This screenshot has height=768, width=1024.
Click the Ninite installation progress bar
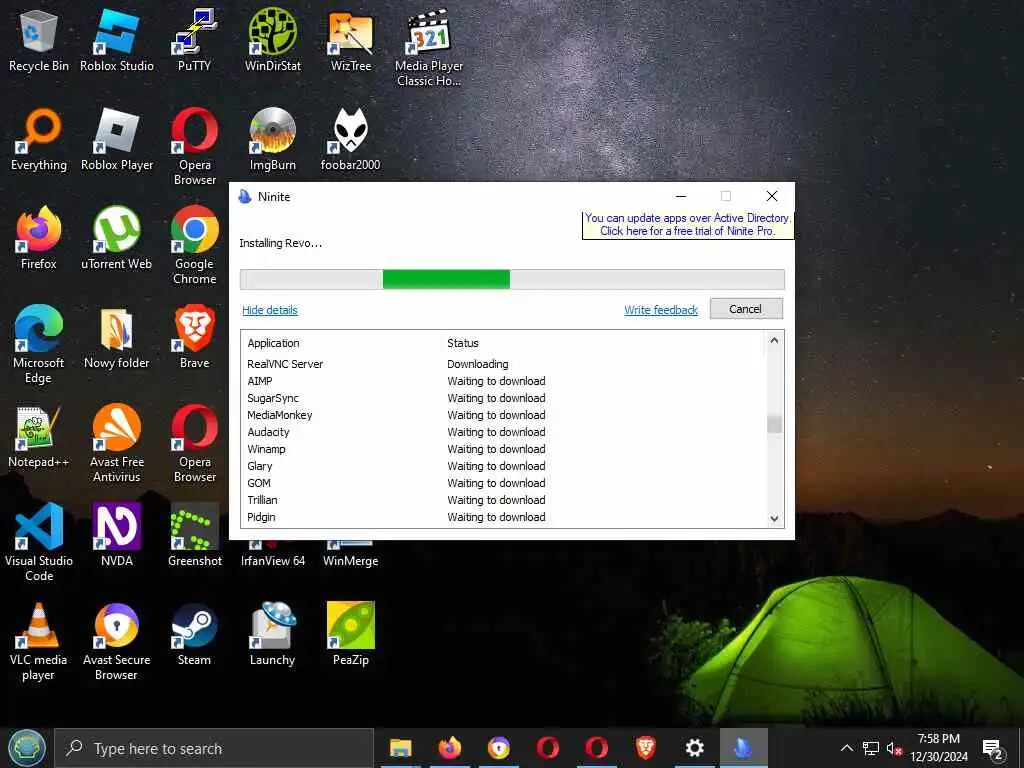tap(512, 279)
